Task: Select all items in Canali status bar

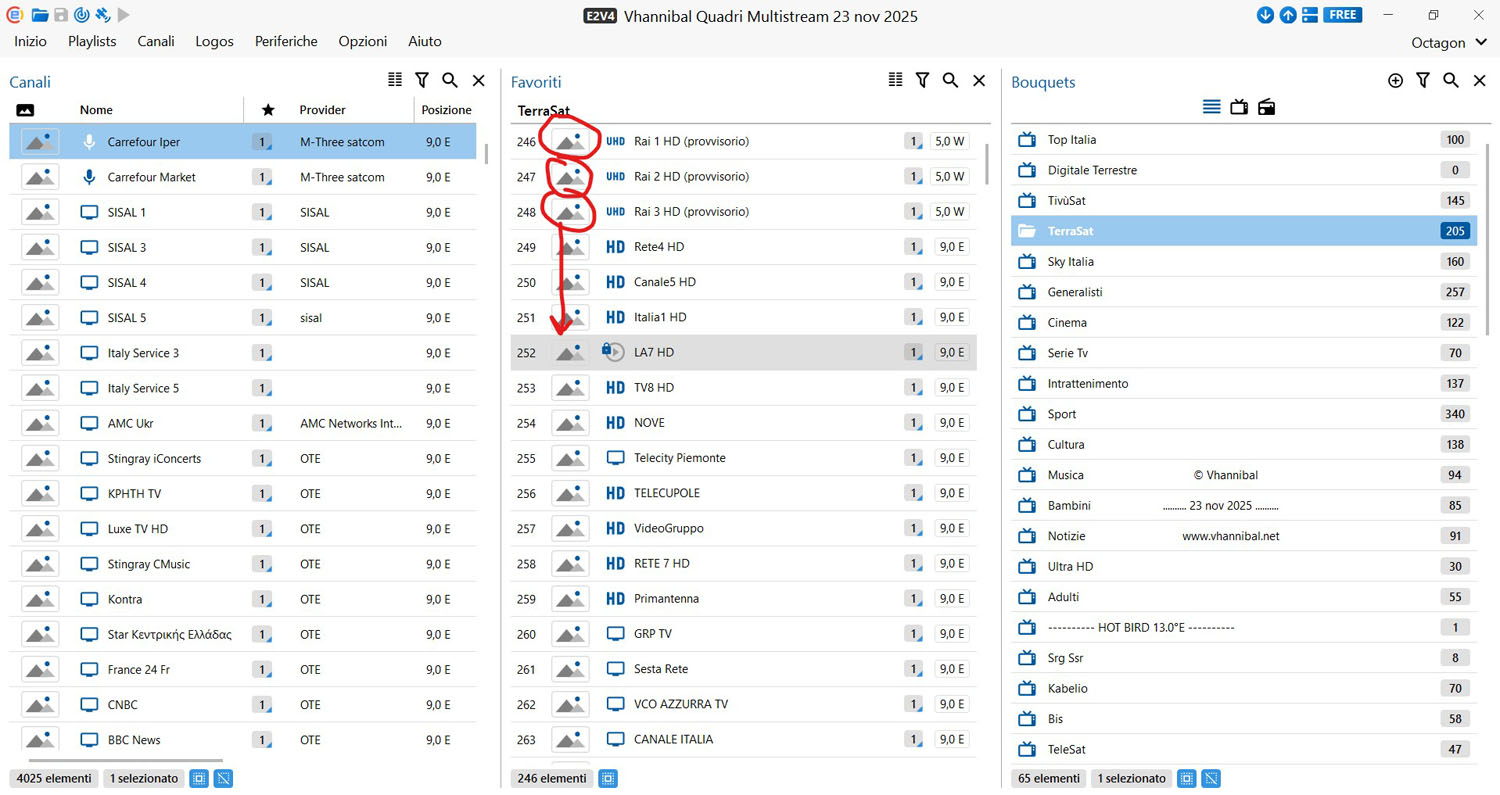Action: pos(198,778)
